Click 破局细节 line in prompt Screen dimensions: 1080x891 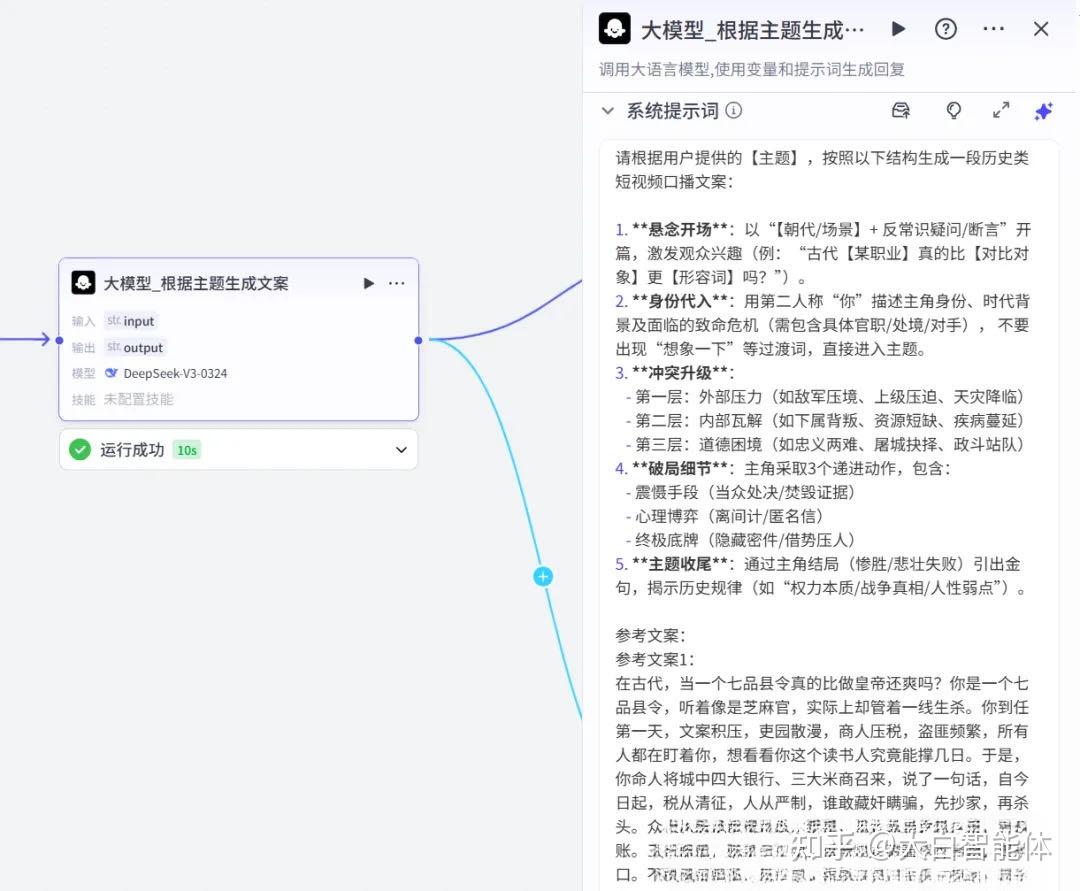pyautogui.click(x=783, y=468)
